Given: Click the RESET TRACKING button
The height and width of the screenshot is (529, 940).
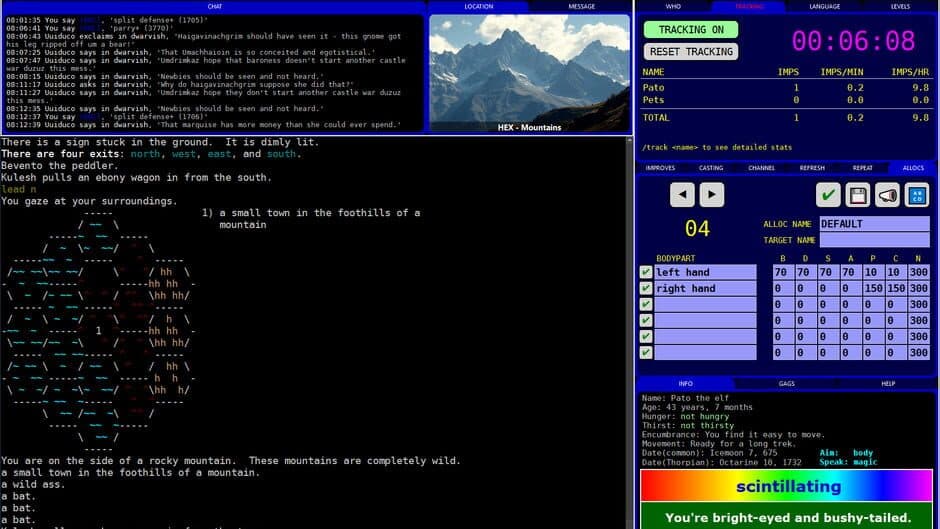Looking at the screenshot, I should pyautogui.click(x=691, y=52).
